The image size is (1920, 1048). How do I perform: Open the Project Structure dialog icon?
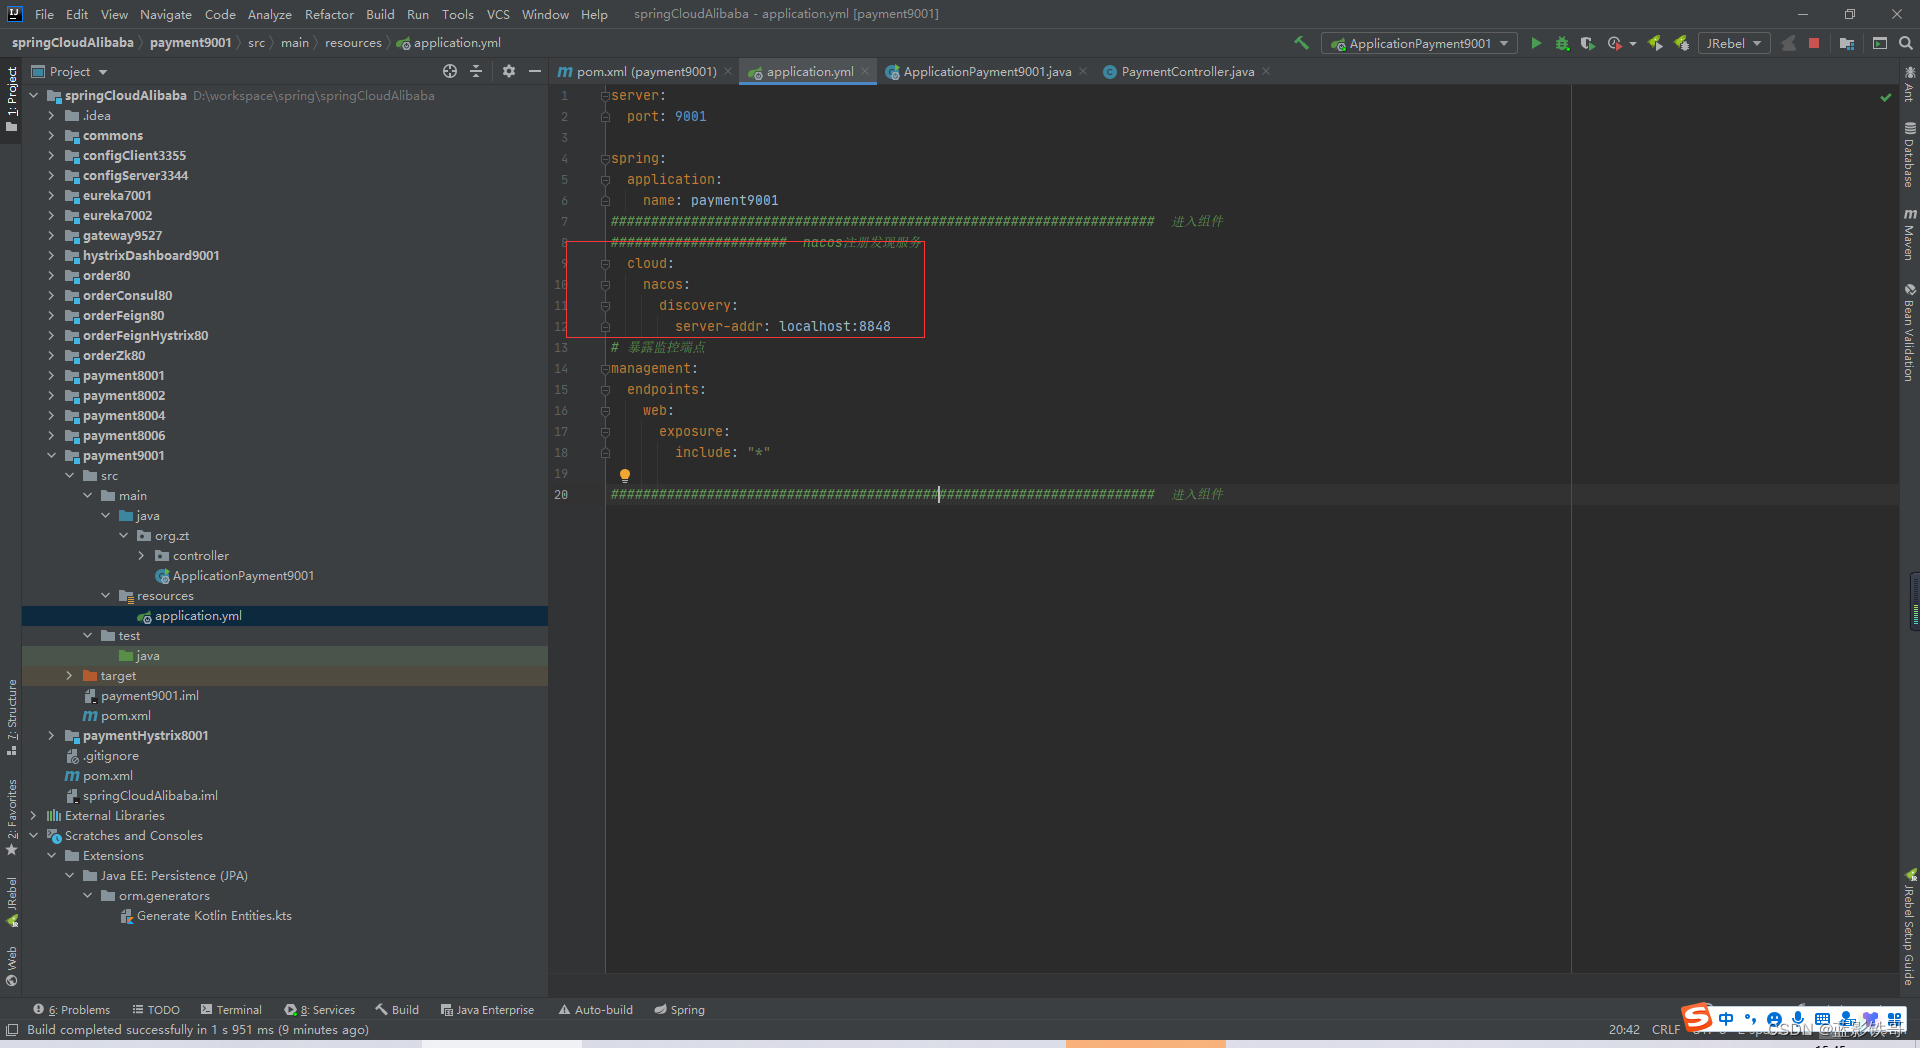click(1847, 43)
